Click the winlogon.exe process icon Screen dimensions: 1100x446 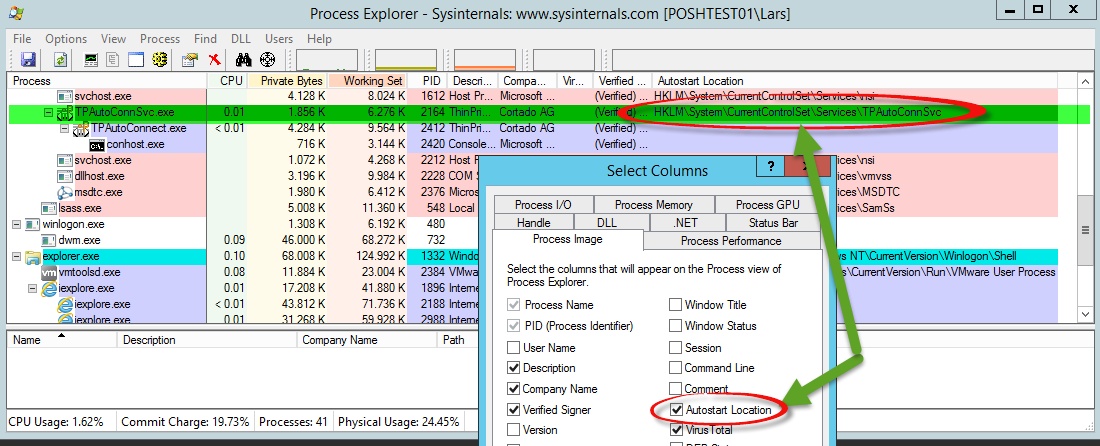click(x=33, y=224)
